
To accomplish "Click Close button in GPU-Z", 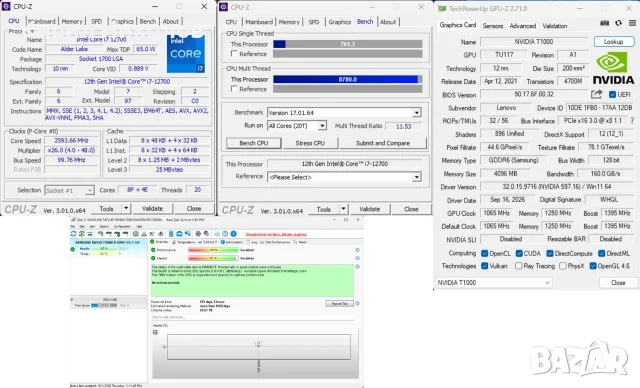I will (618, 282).
